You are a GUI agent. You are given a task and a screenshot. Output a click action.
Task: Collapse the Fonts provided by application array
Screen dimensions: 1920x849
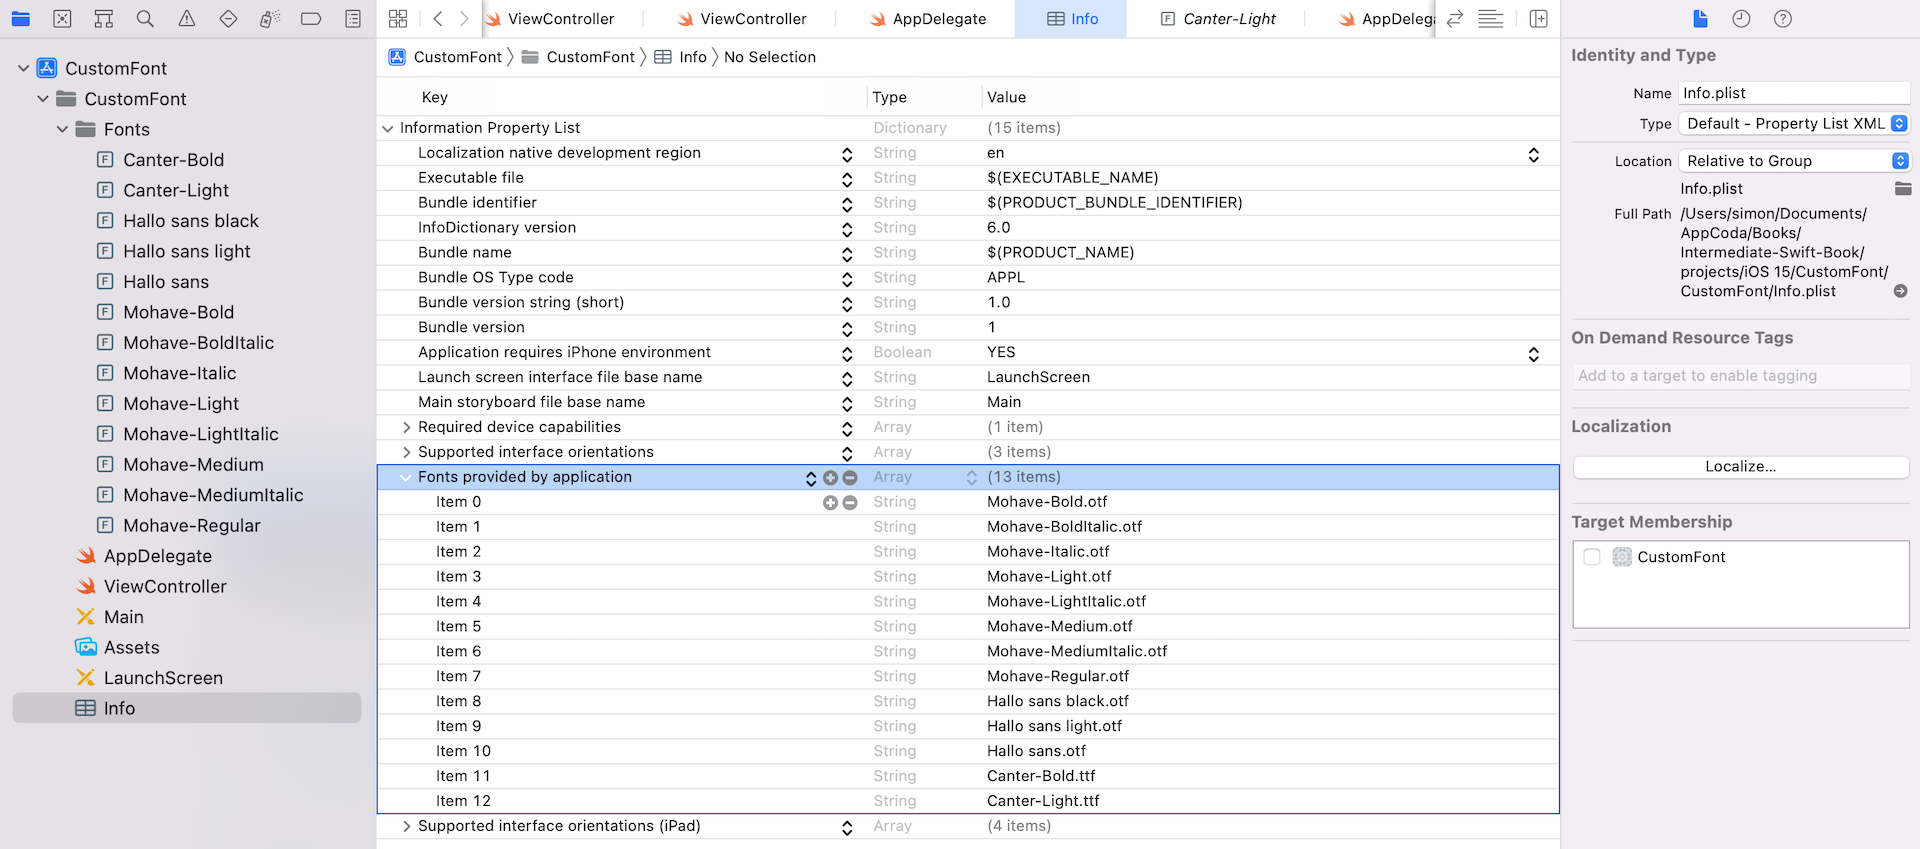pyautogui.click(x=406, y=478)
